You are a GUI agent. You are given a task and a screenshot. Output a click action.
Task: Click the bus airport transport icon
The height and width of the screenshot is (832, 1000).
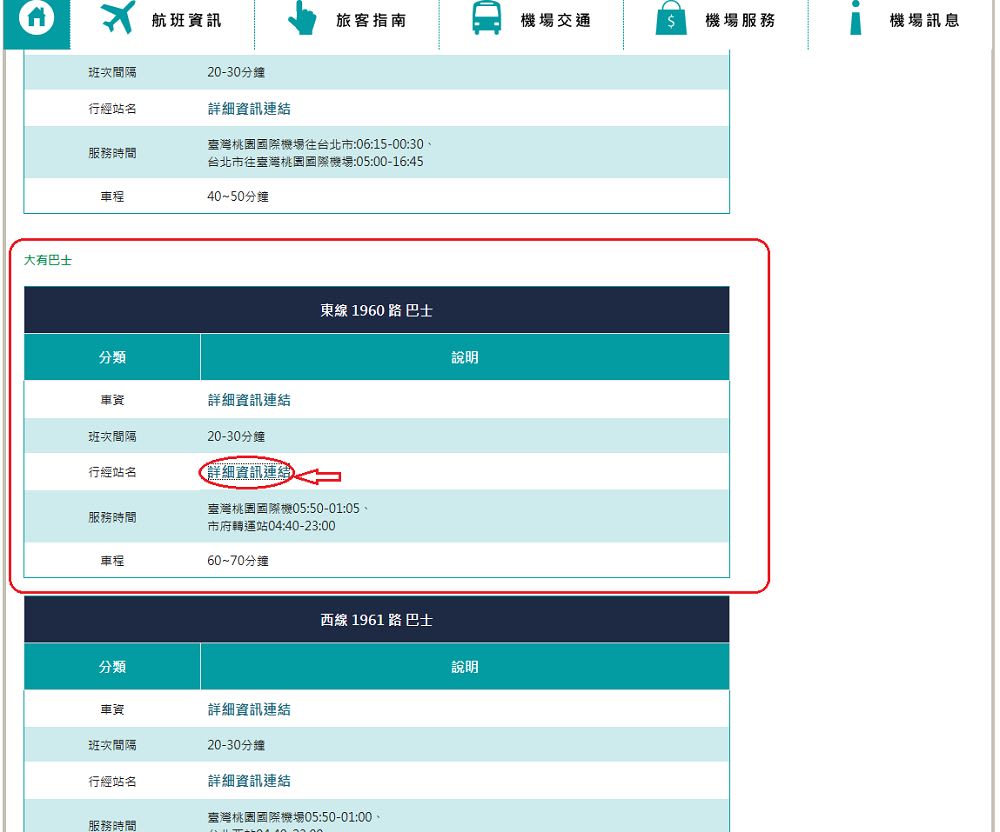(x=487, y=18)
